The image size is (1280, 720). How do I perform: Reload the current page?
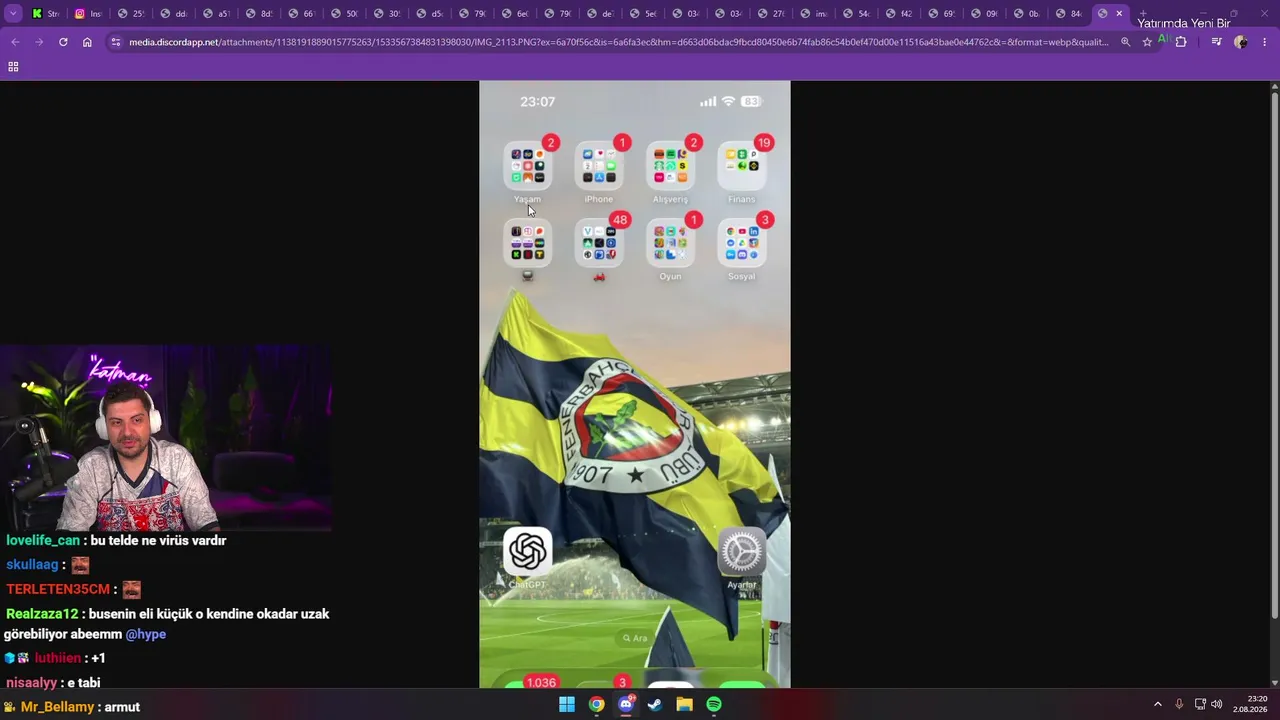(x=63, y=42)
